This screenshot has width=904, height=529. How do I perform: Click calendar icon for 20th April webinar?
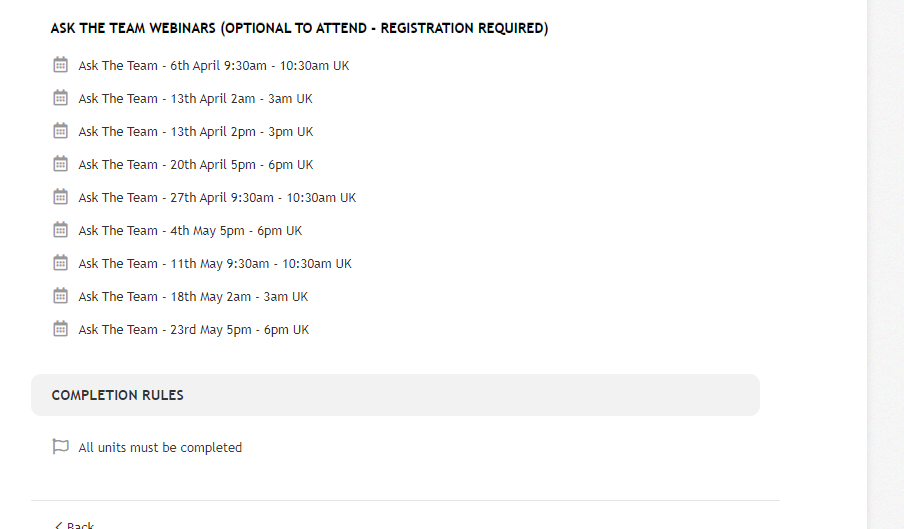click(x=61, y=164)
